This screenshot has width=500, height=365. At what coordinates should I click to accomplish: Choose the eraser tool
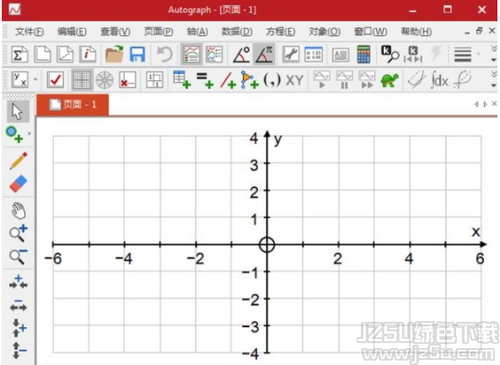pyautogui.click(x=18, y=184)
